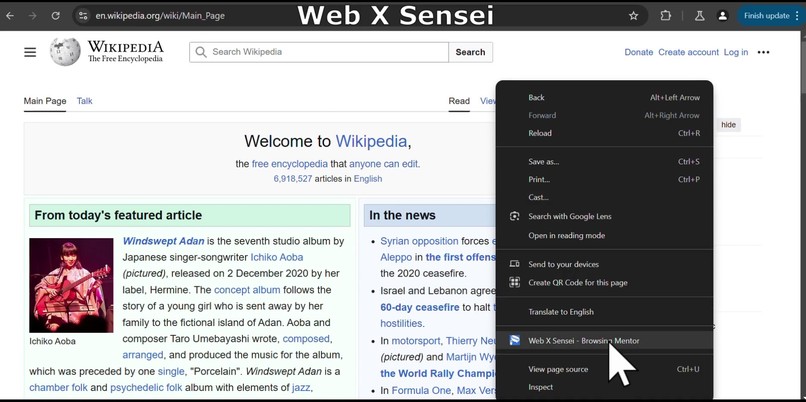Click the browser back arrow
This screenshot has height=402, width=806.
point(10,16)
